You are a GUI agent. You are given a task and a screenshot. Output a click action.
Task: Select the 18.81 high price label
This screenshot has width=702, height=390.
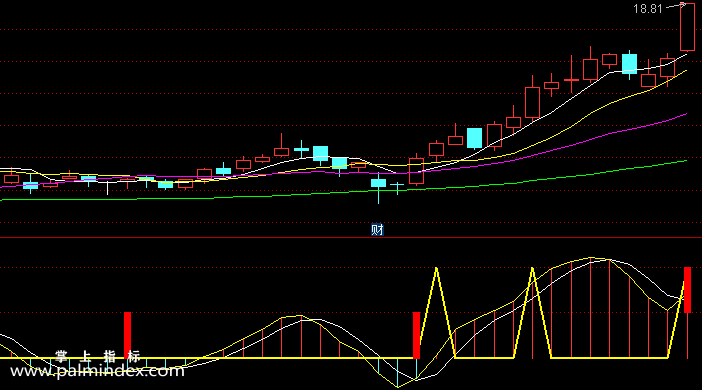647,9
